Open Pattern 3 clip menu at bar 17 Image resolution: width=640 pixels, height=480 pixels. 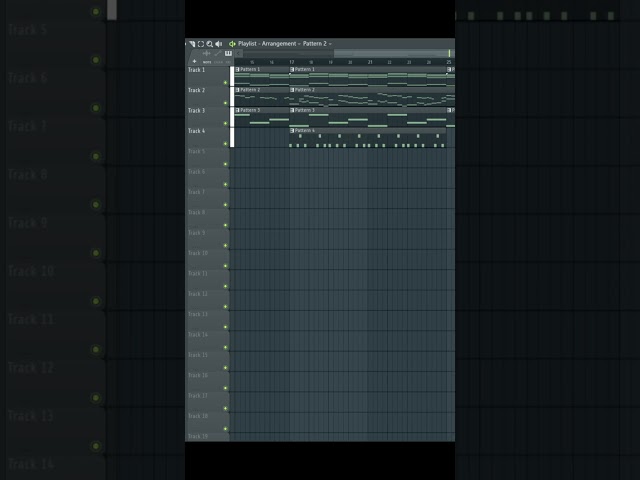pyautogui.click(x=292, y=110)
